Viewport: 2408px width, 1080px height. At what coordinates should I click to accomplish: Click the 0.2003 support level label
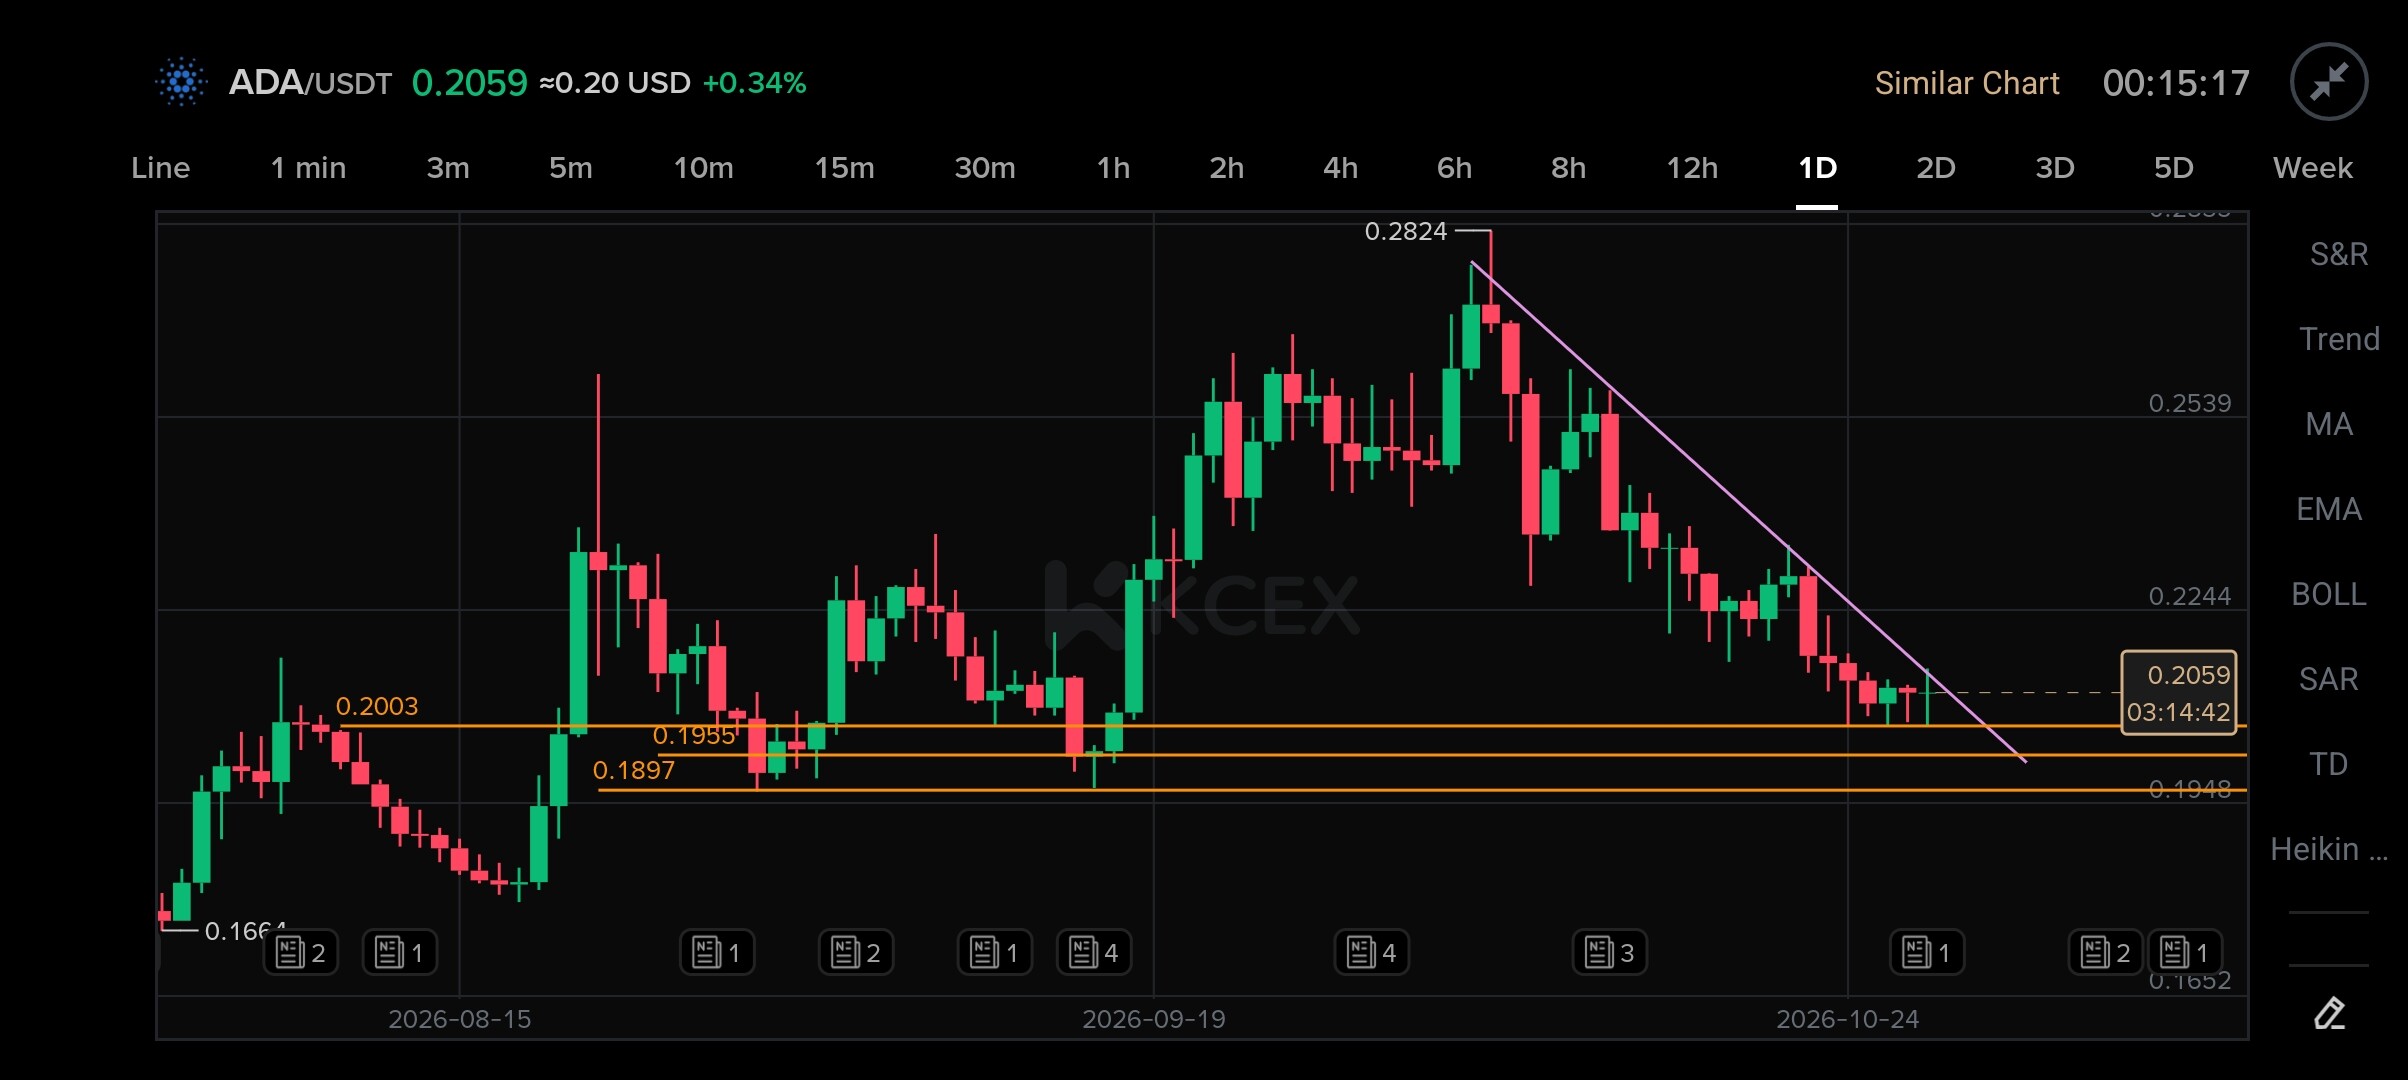(x=377, y=706)
